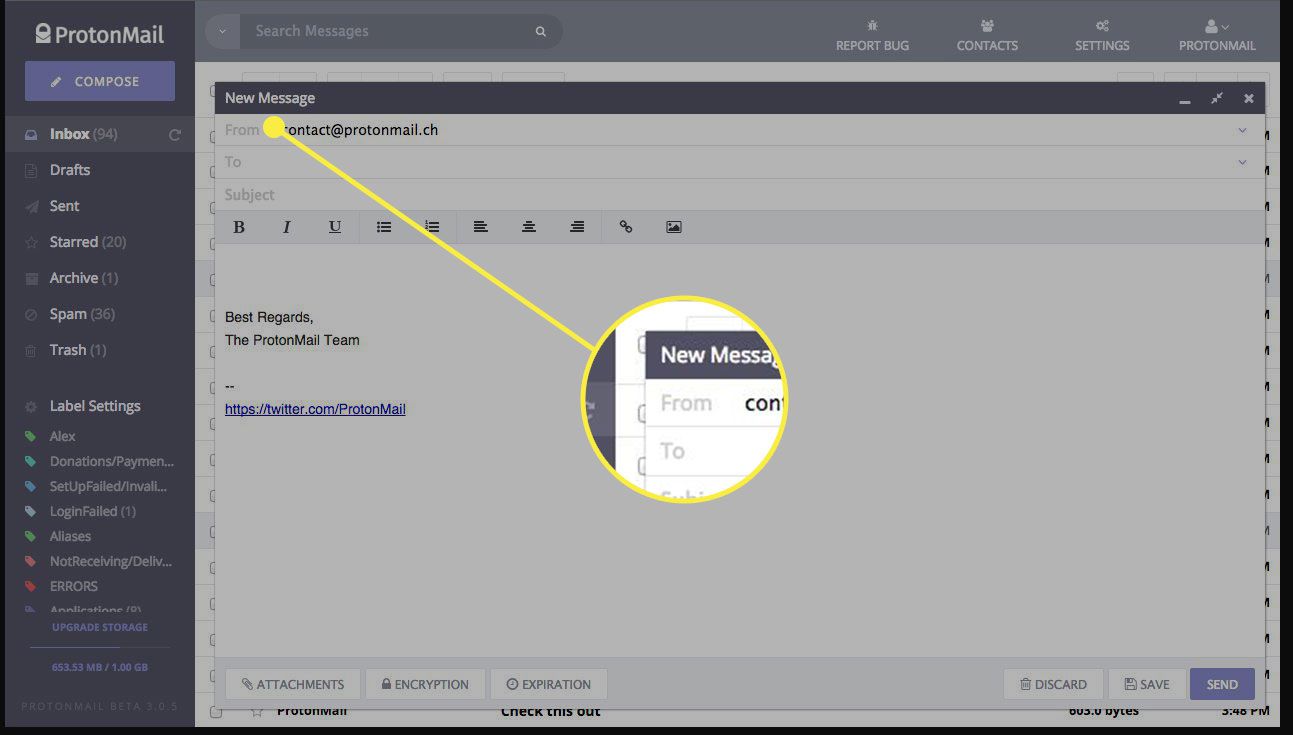This screenshot has height=735, width=1293.
Task: Open Report Bug
Action: [x=872, y=36]
